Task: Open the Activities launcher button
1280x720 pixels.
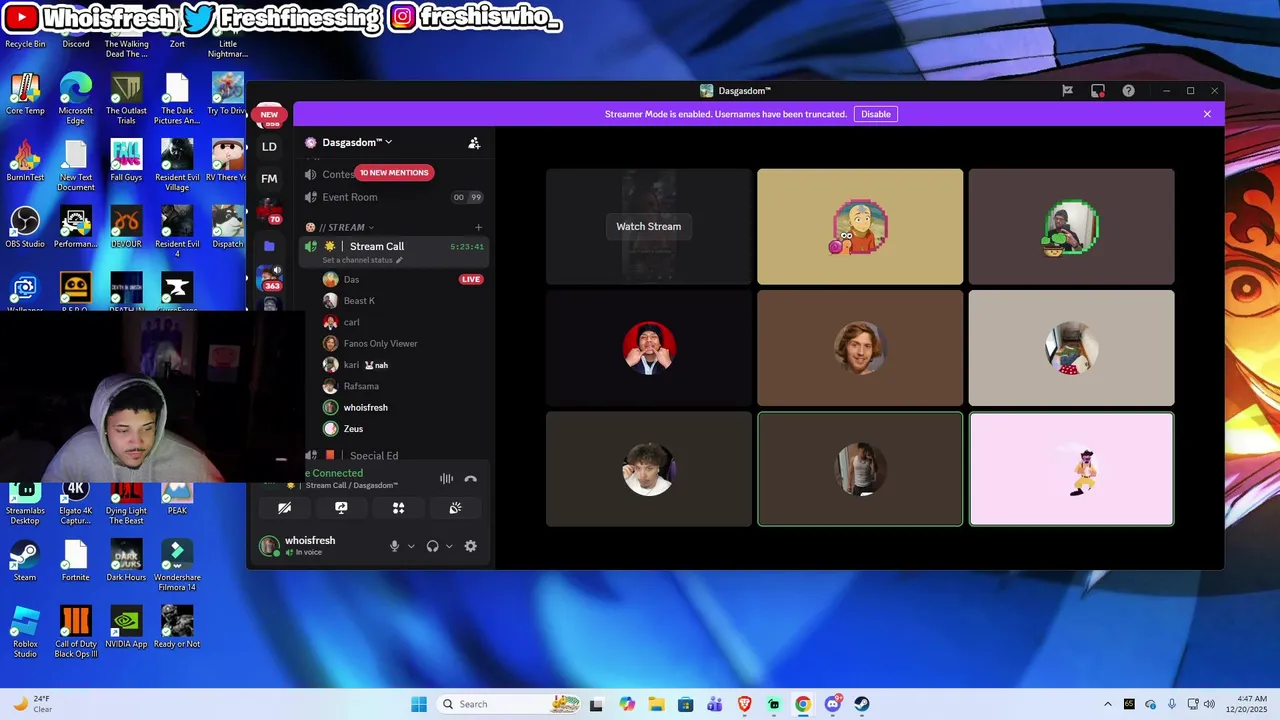Action: click(398, 508)
